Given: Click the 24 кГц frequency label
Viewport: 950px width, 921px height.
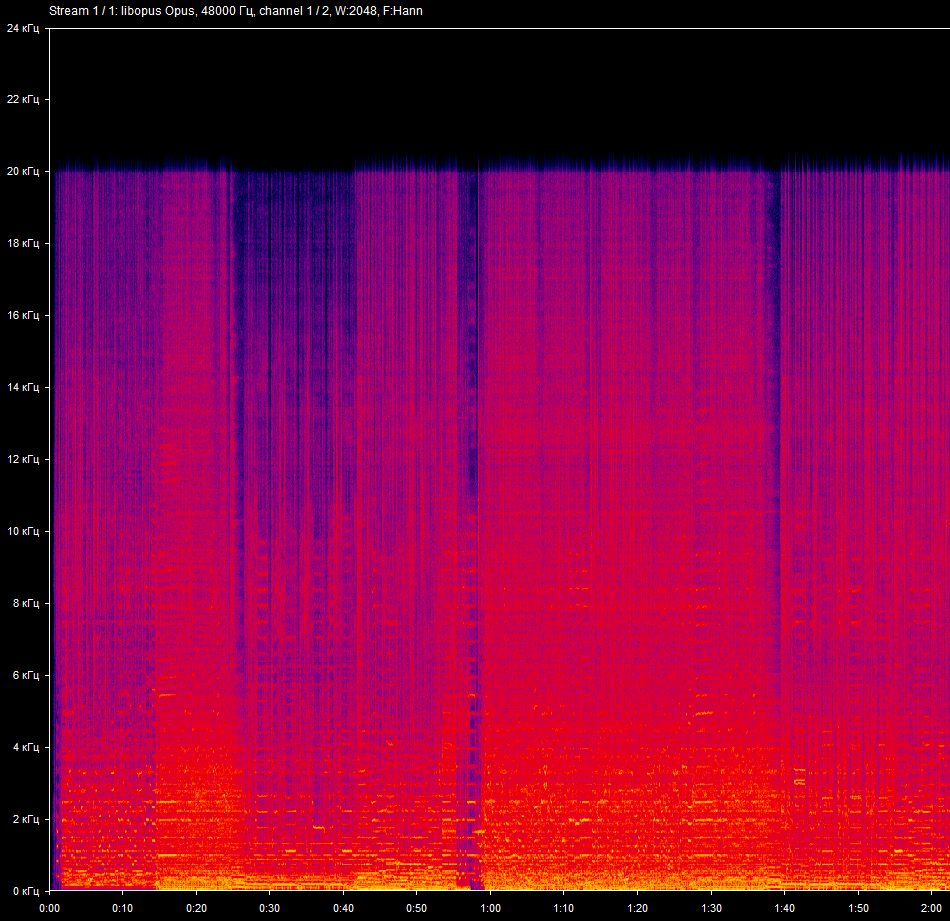Looking at the screenshot, I should 23,28.
